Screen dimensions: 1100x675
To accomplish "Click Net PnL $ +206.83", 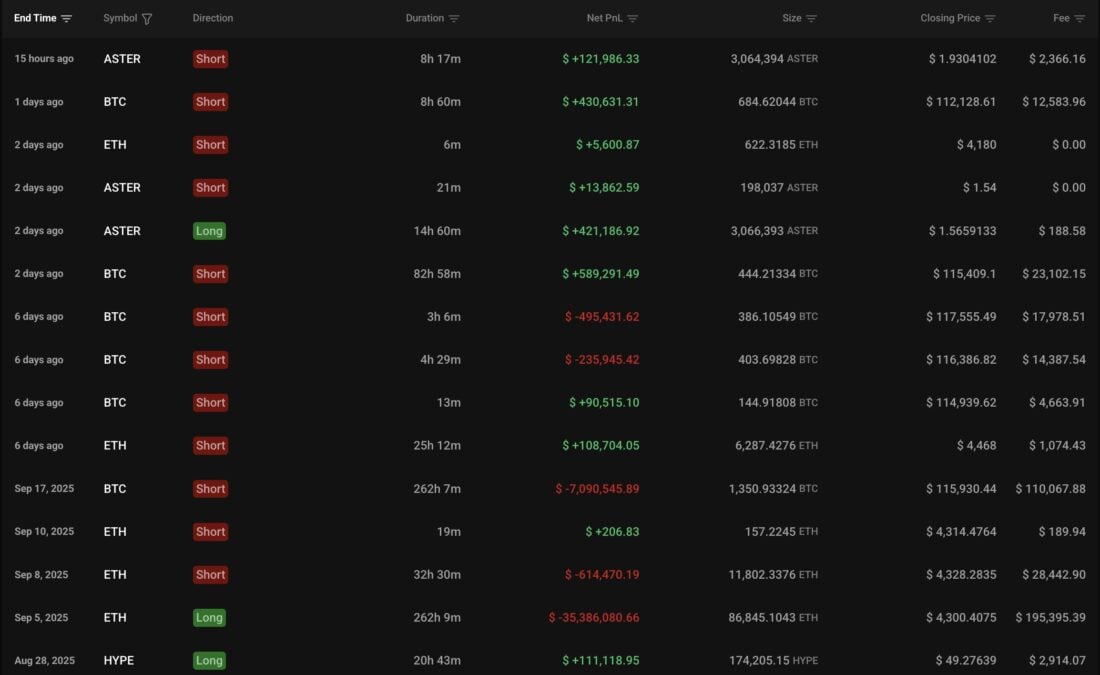I will (x=612, y=531).
